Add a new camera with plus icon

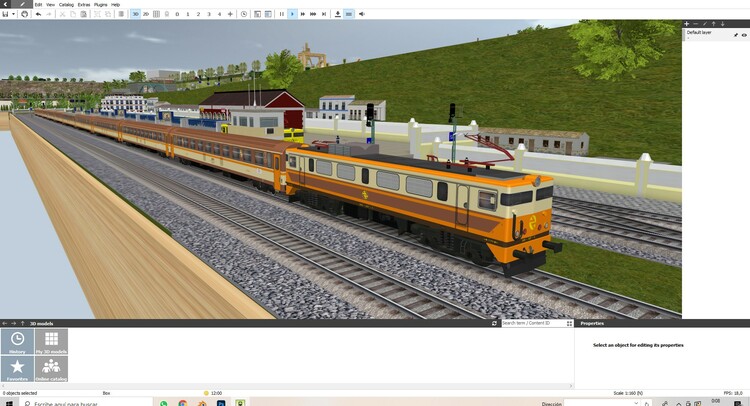230,14
